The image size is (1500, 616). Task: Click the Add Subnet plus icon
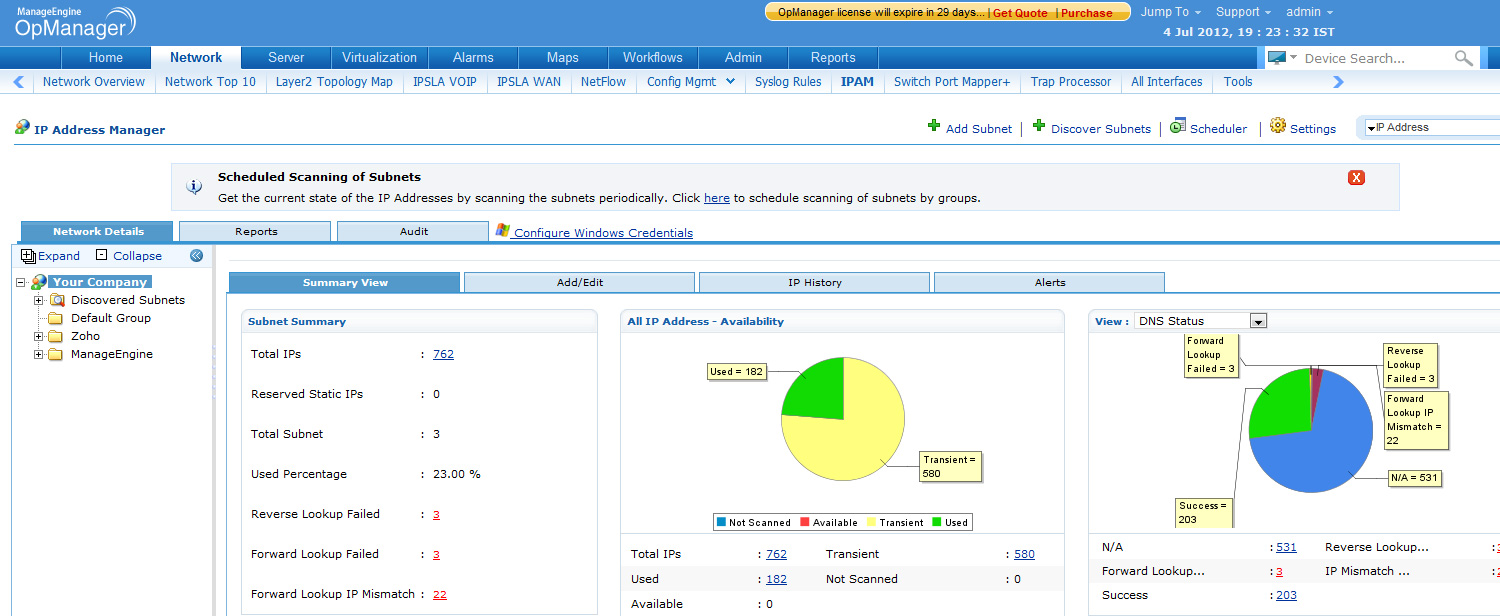coord(934,126)
